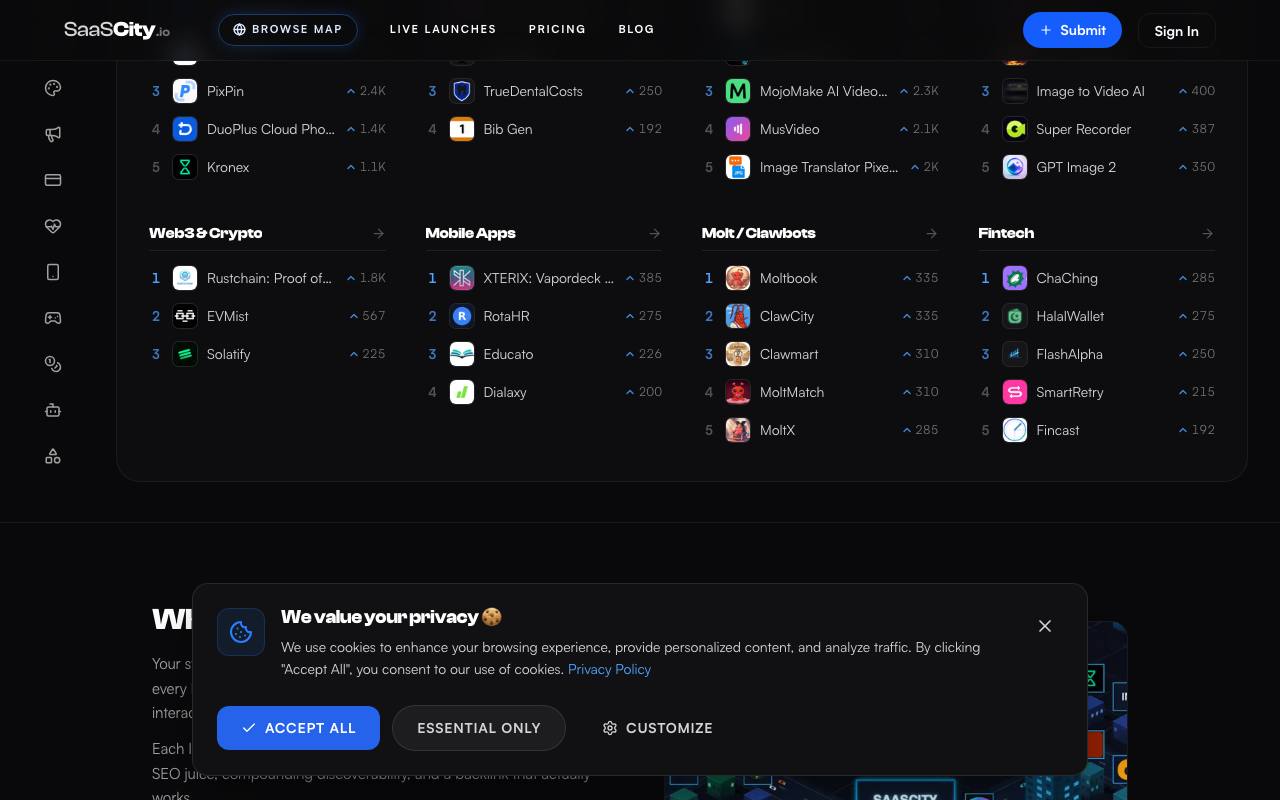Image resolution: width=1280 pixels, height=800 pixels.
Task: Open the Pricing page
Action: pos(557,29)
